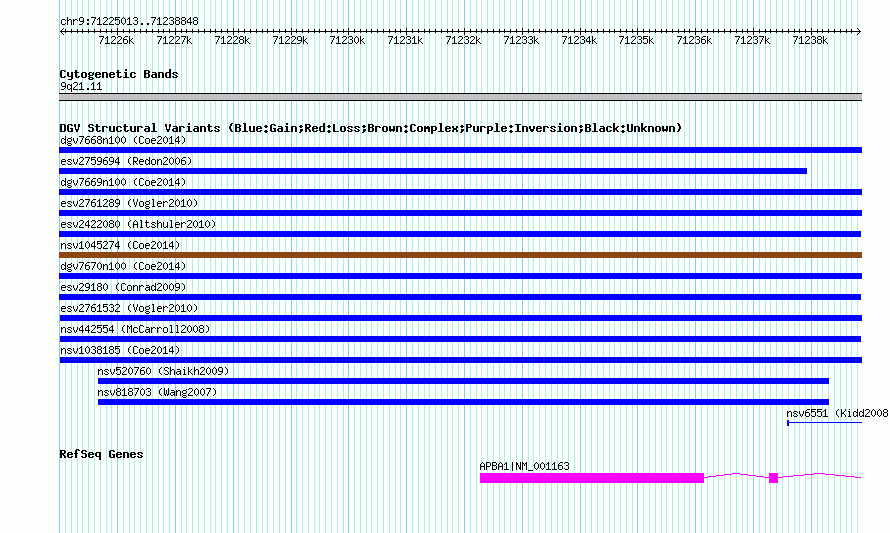The width and height of the screenshot is (890, 533).
Task: Open the dgv7669n100 (Coe2014) variant label
Action: [123, 182]
